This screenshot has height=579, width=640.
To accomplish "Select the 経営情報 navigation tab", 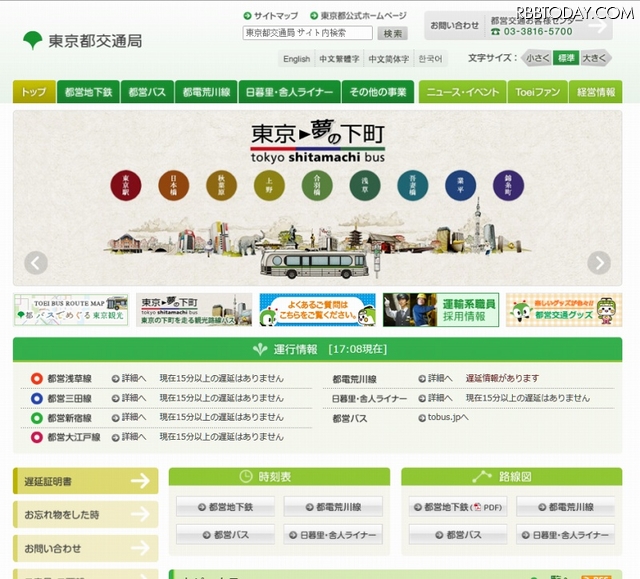I will (x=596, y=92).
